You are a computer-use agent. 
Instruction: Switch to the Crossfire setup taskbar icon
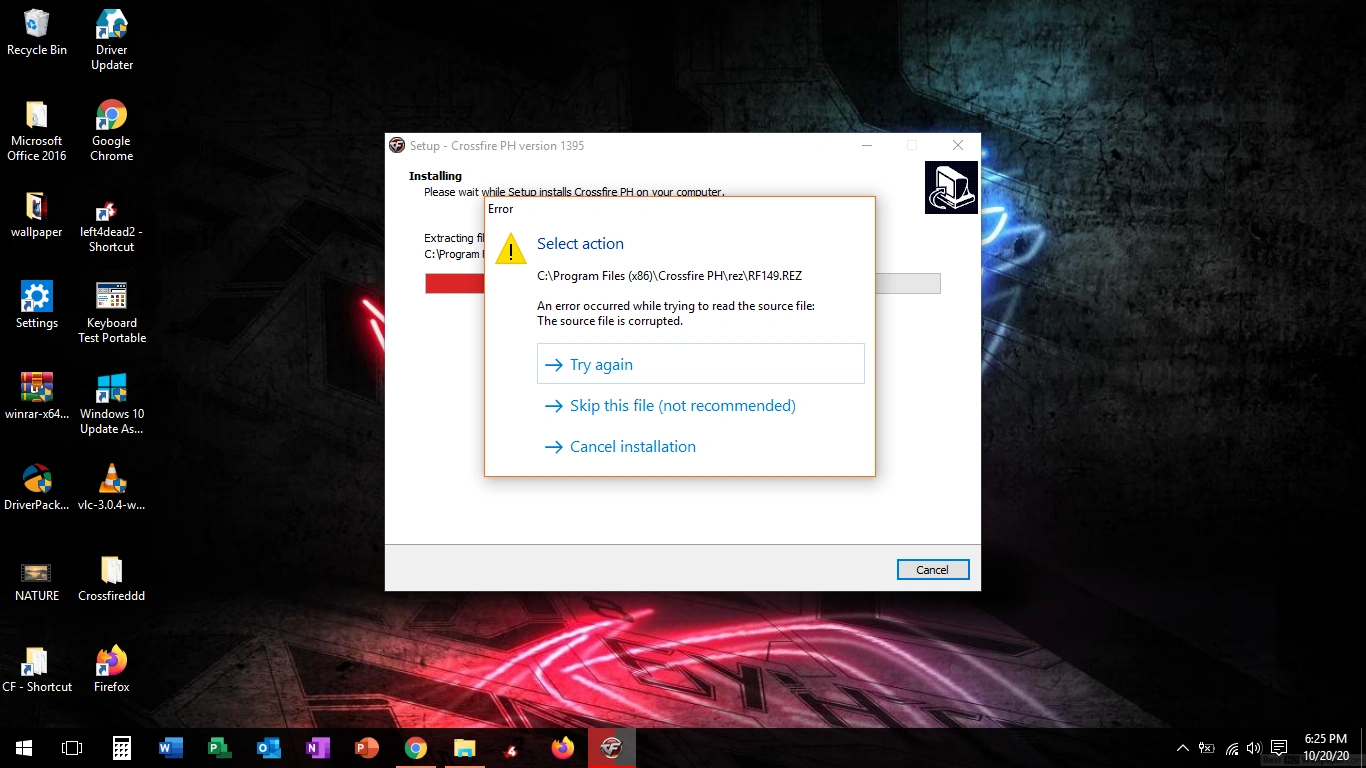coord(611,747)
